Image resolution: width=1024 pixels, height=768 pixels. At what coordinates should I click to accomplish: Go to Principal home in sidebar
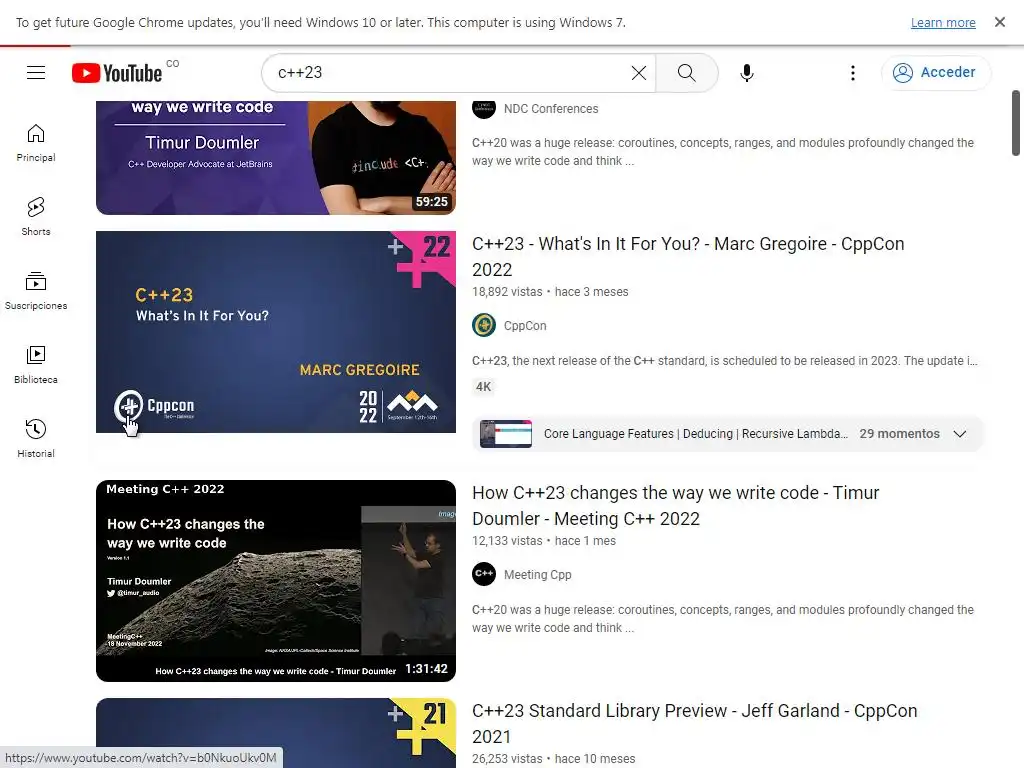point(36,143)
